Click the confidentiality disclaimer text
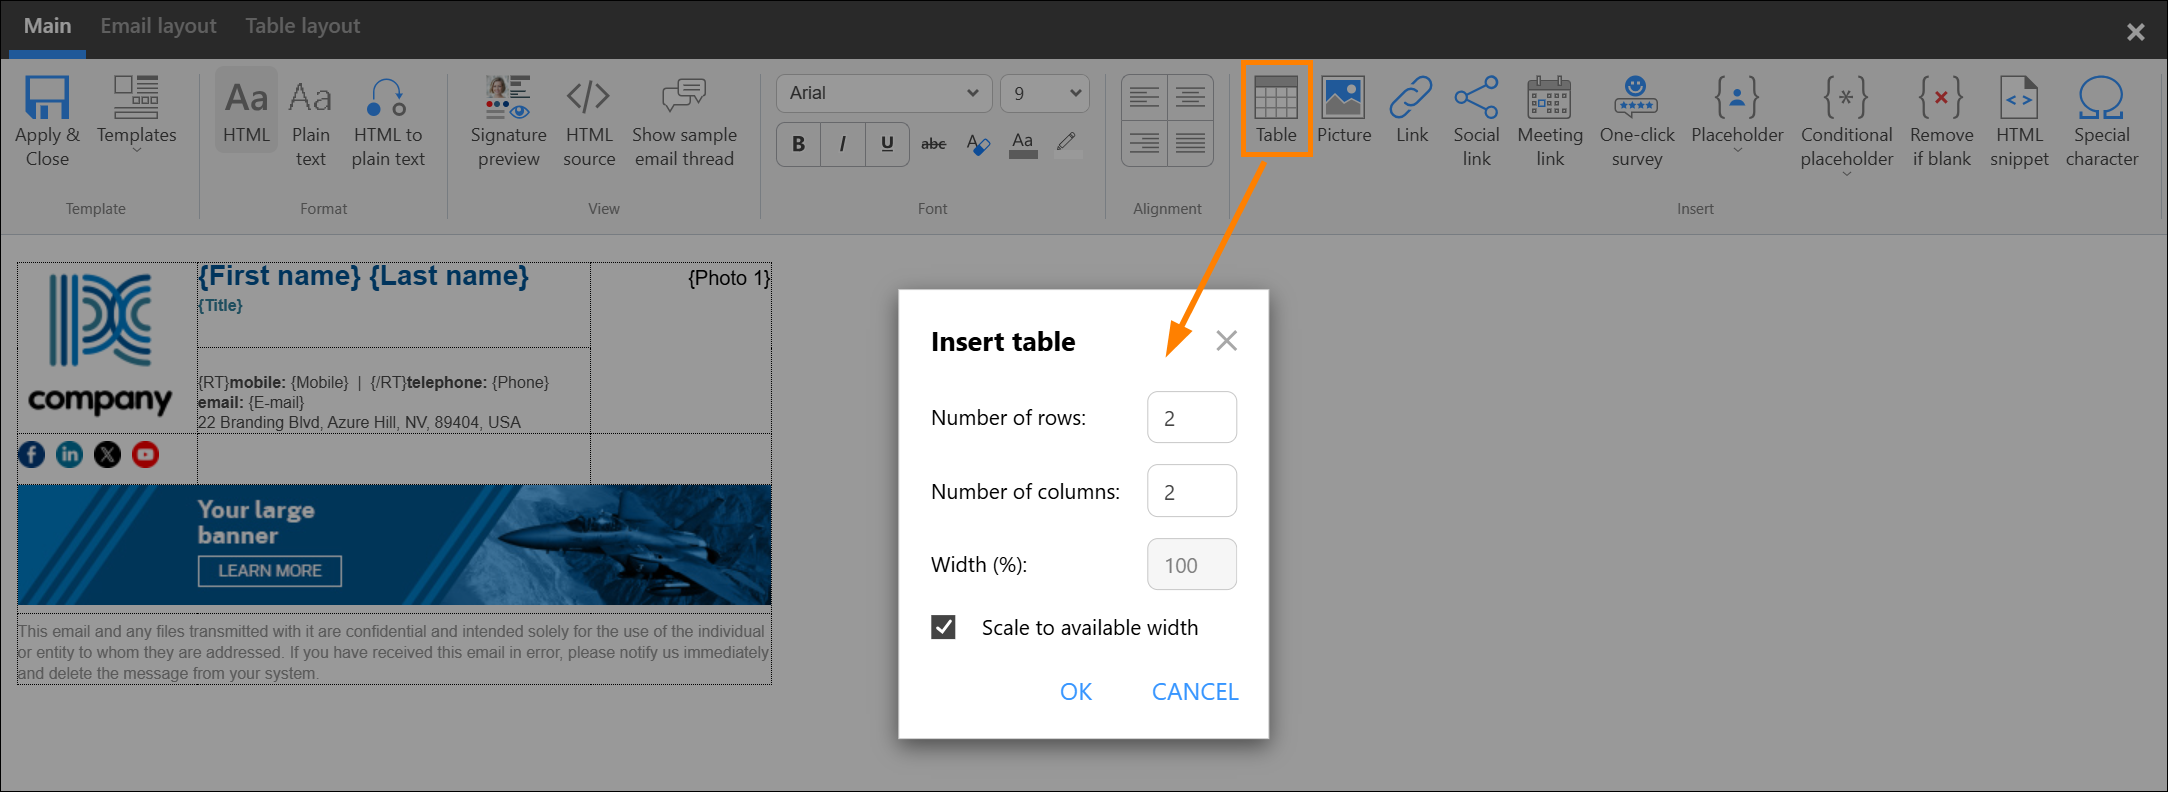Screen dimensions: 2168x792 tap(393, 652)
